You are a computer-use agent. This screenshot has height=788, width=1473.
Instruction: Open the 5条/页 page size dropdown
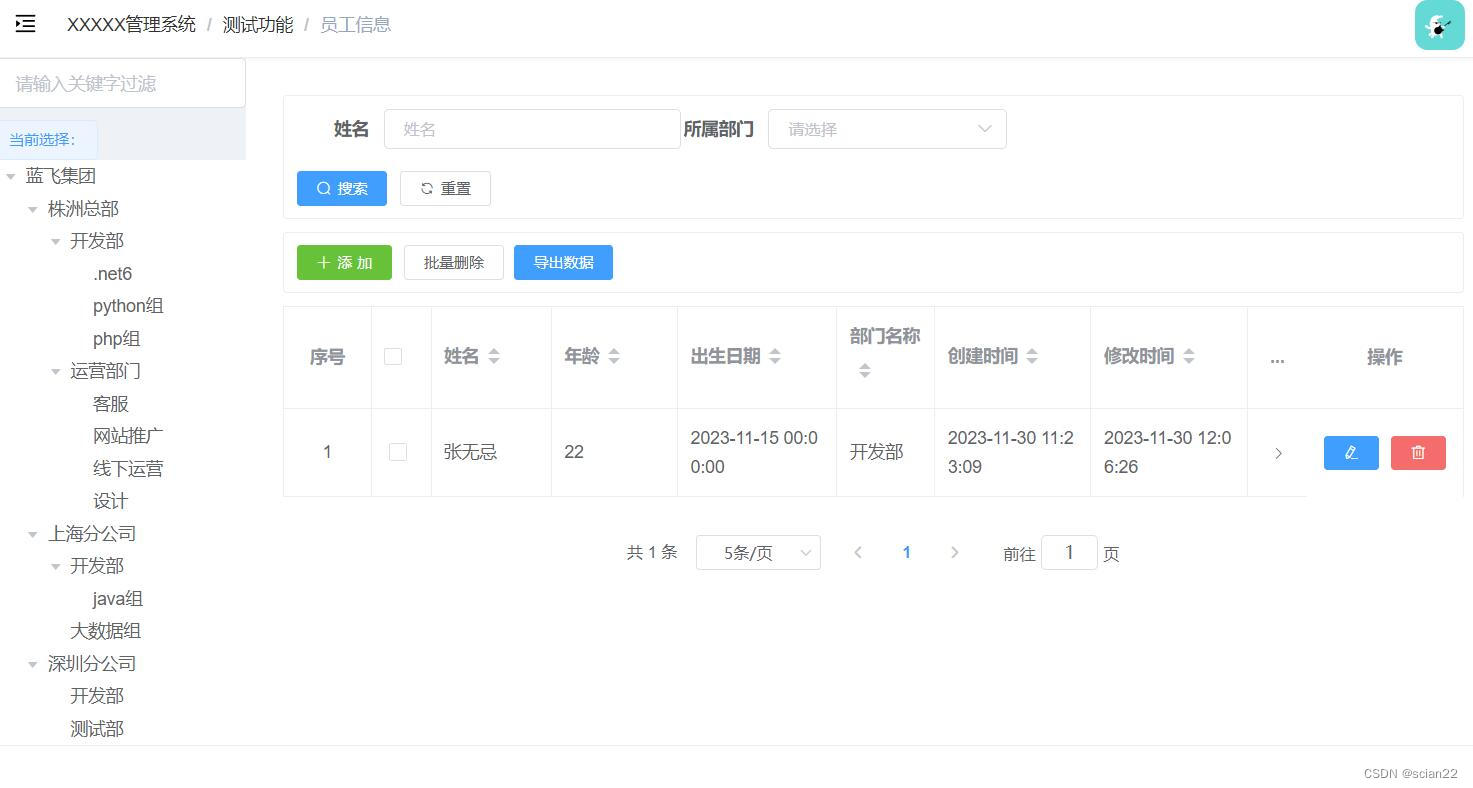point(758,552)
